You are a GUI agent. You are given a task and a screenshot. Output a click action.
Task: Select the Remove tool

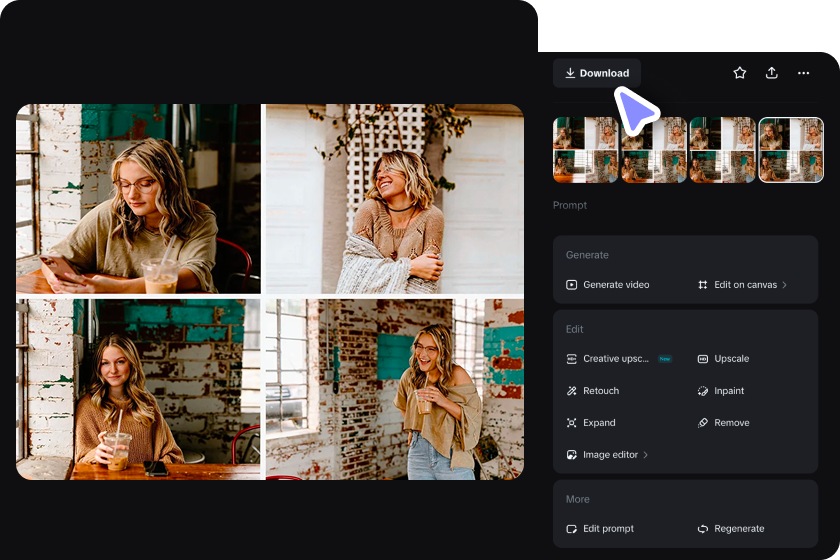coord(723,423)
